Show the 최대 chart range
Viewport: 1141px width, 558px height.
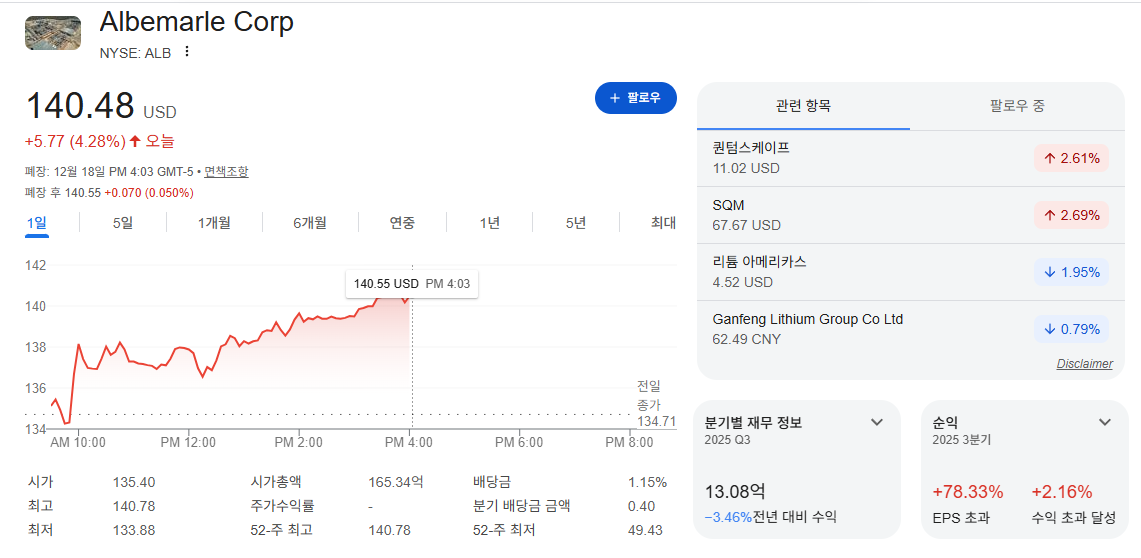click(663, 223)
